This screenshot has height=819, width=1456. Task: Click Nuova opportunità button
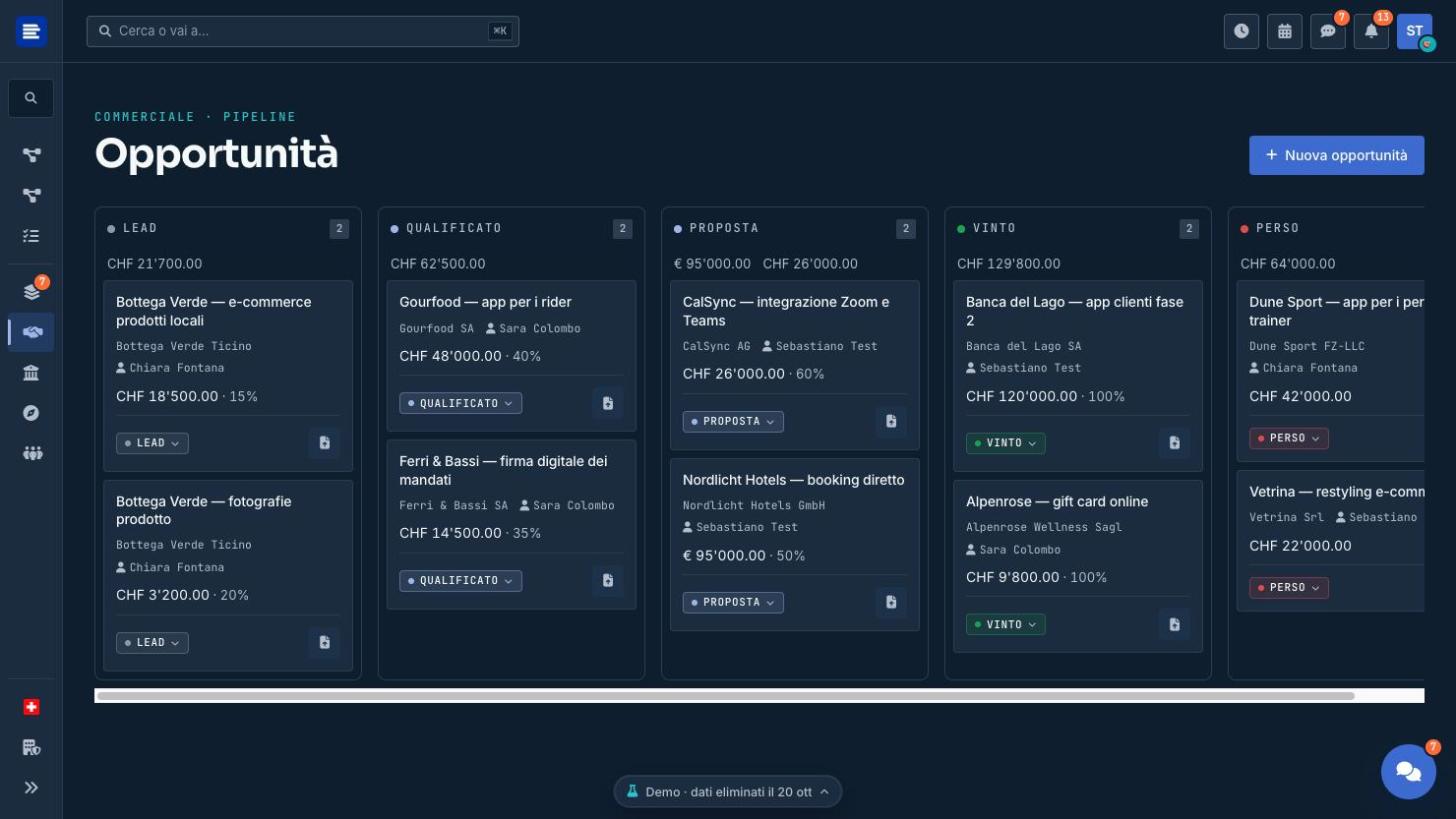tap(1336, 155)
